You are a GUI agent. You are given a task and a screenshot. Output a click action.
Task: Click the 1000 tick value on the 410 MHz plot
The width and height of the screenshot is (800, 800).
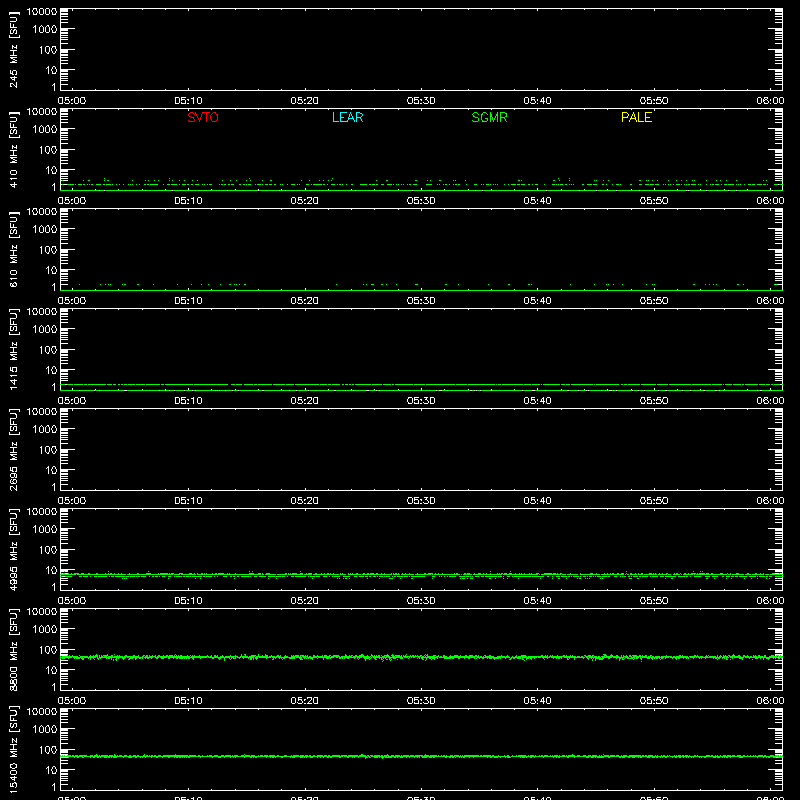[45, 129]
